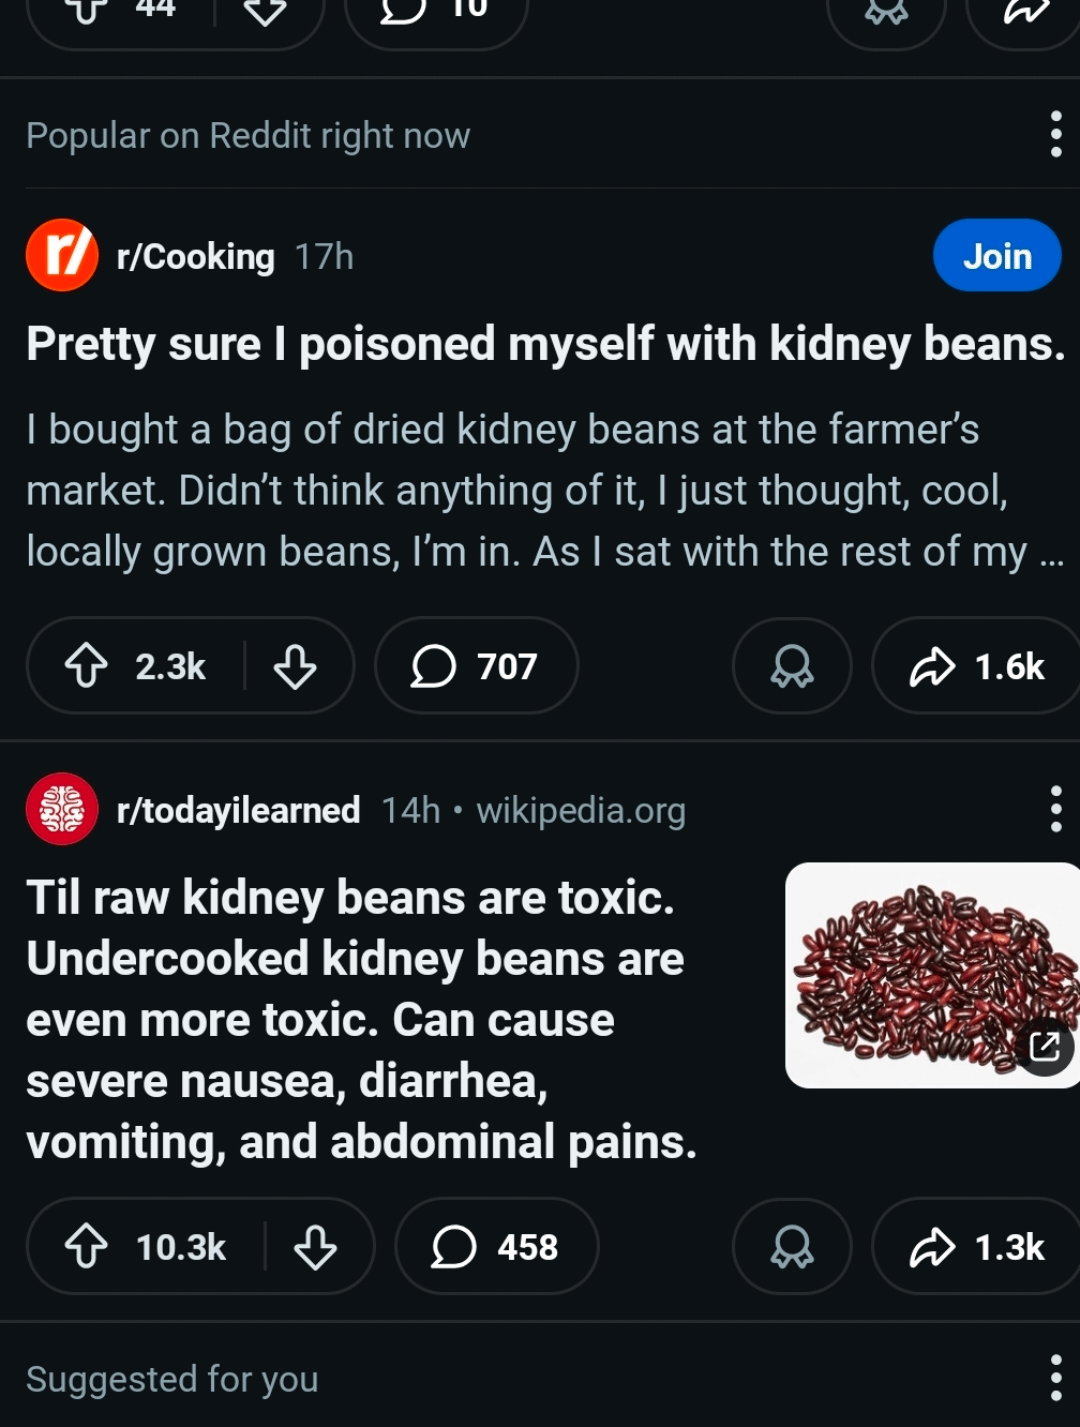This screenshot has height=1427, width=1080.
Task: Upvote the r/todayilearned kidney beans post
Action: [x=87, y=1247]
